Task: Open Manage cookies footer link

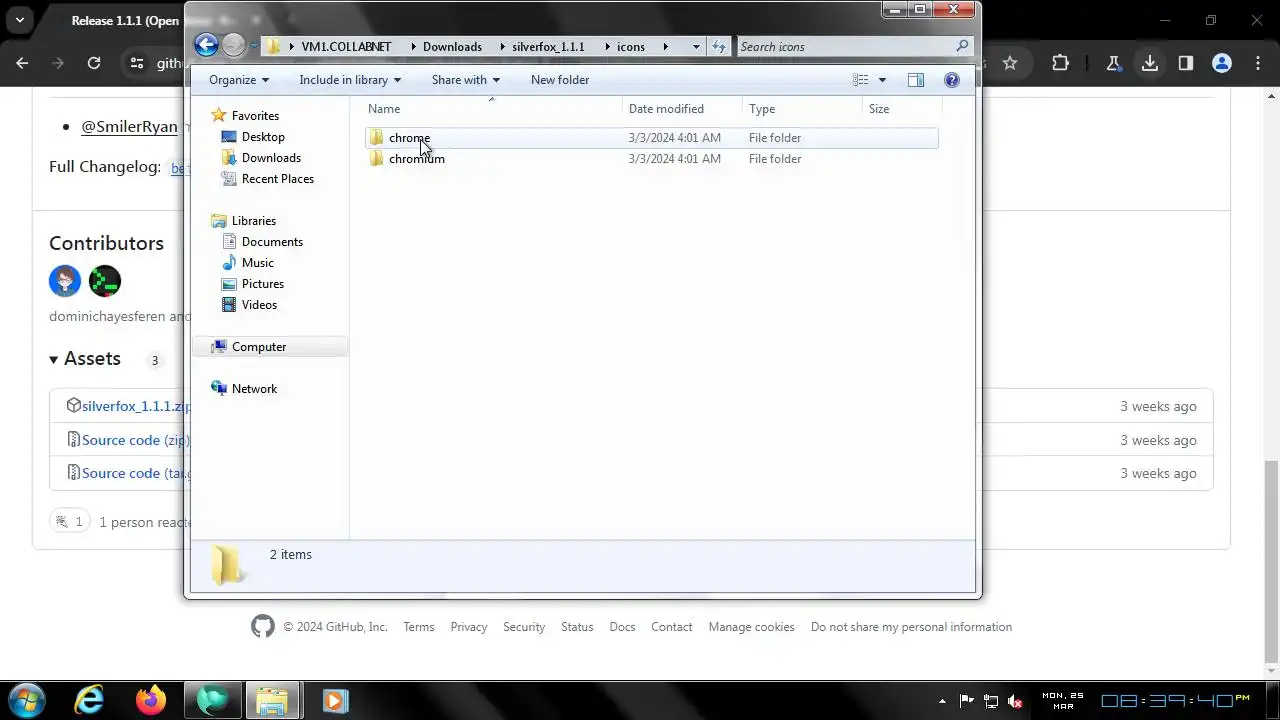Action: pyautogui.click(x=751, y=627)
